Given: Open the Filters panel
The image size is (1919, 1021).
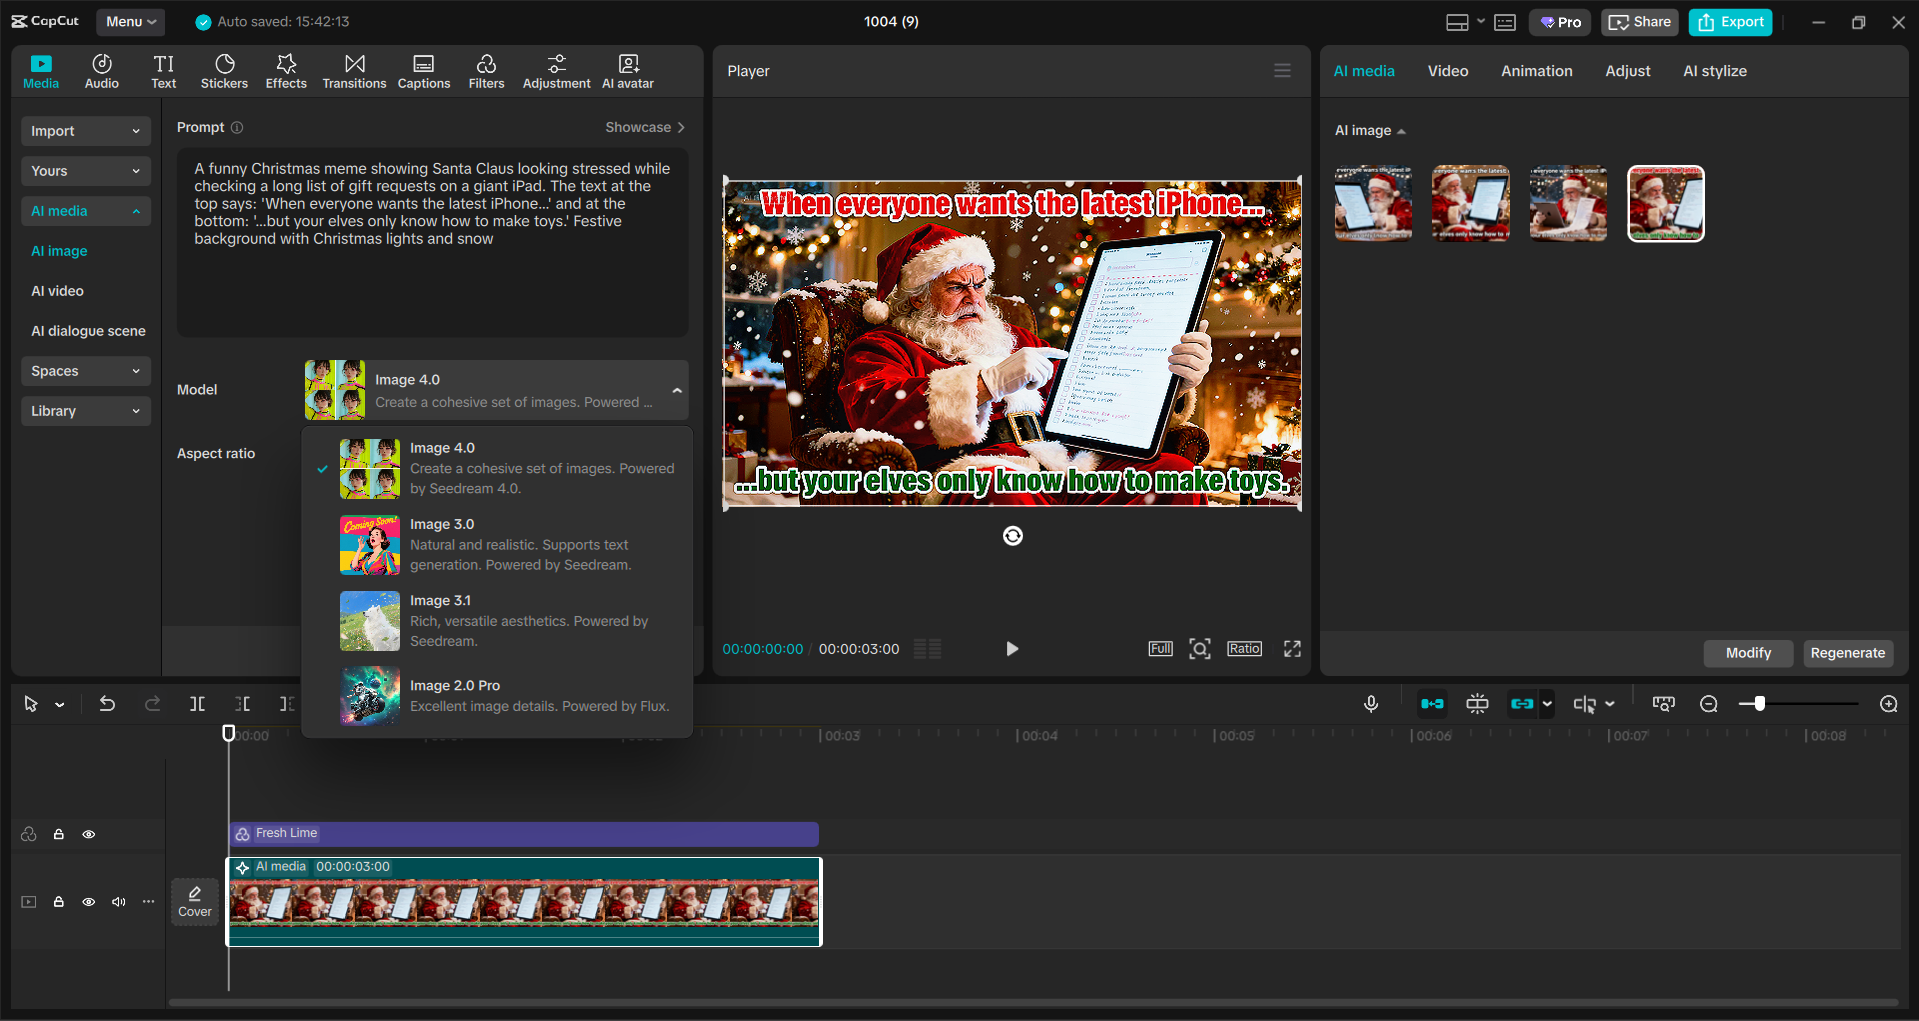Looking at the screenshot, I should (486, 70).
